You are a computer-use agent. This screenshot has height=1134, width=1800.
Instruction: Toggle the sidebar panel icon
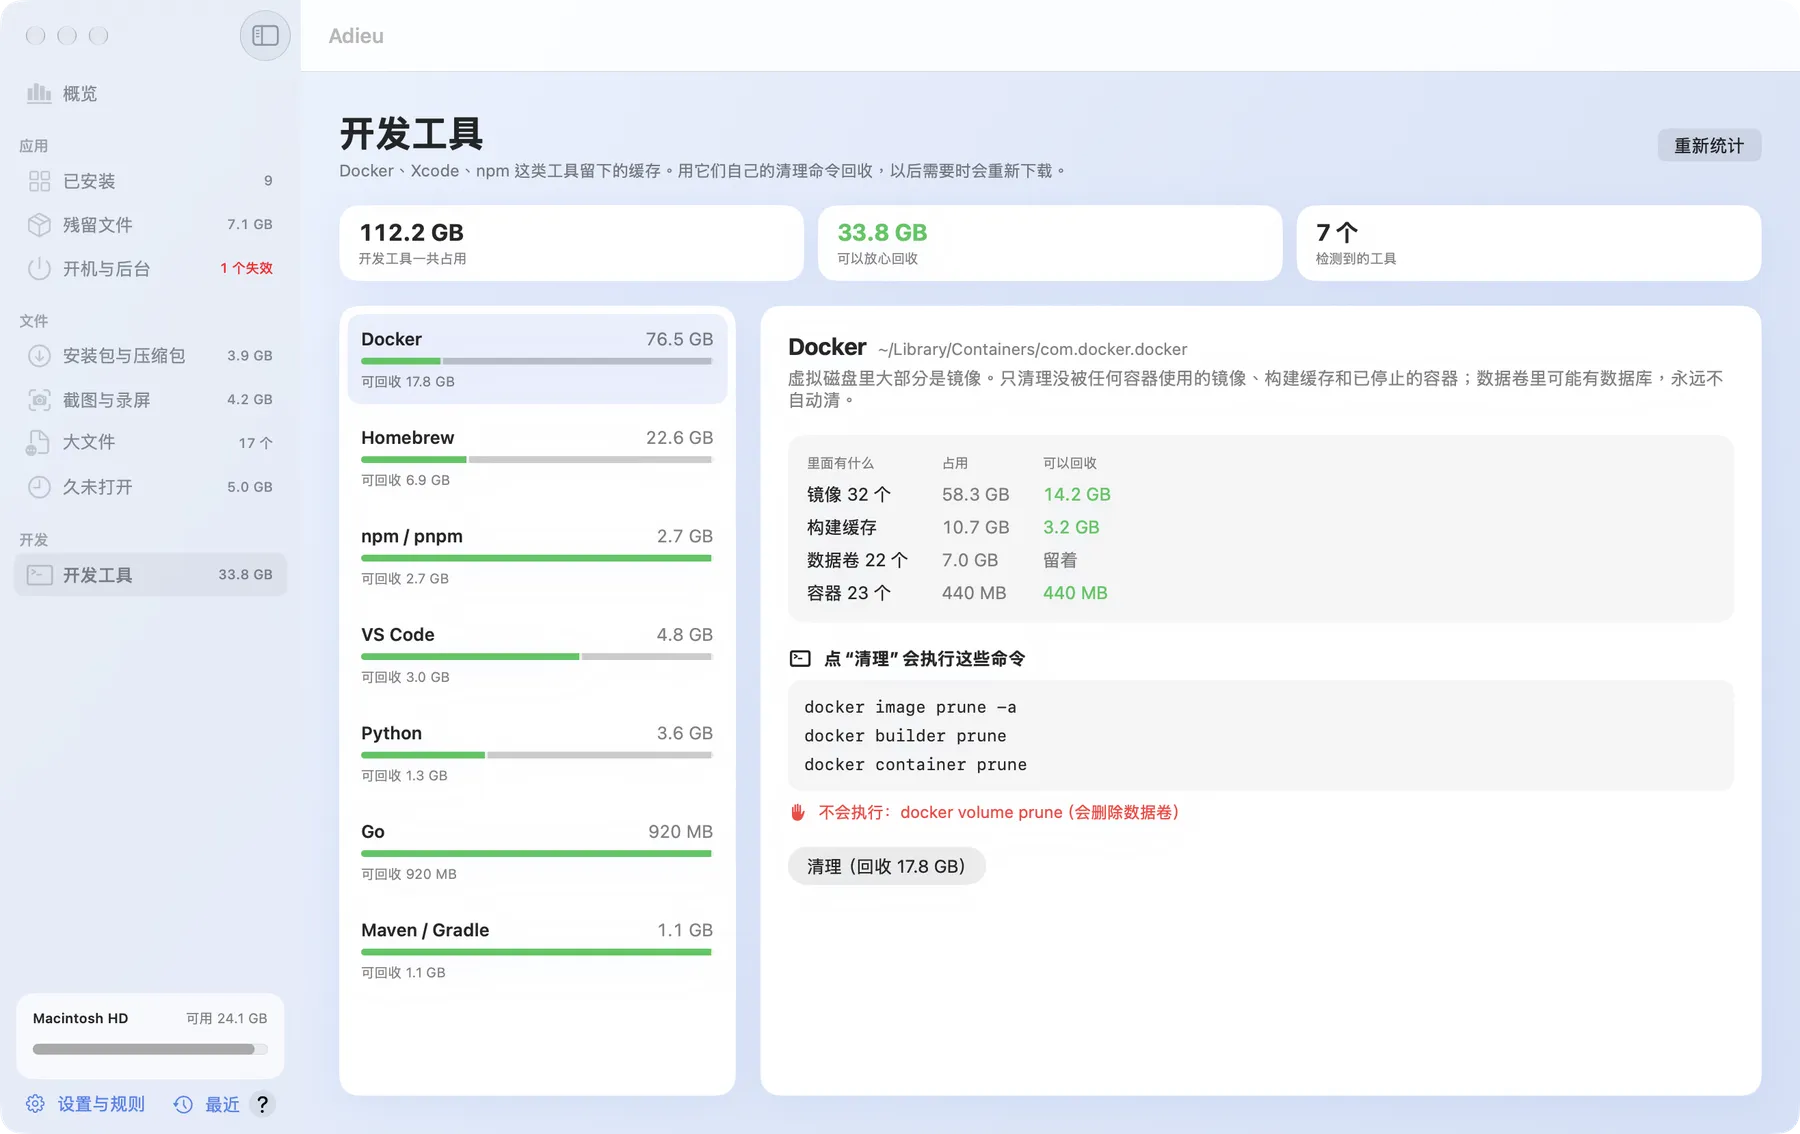point(265,36)
